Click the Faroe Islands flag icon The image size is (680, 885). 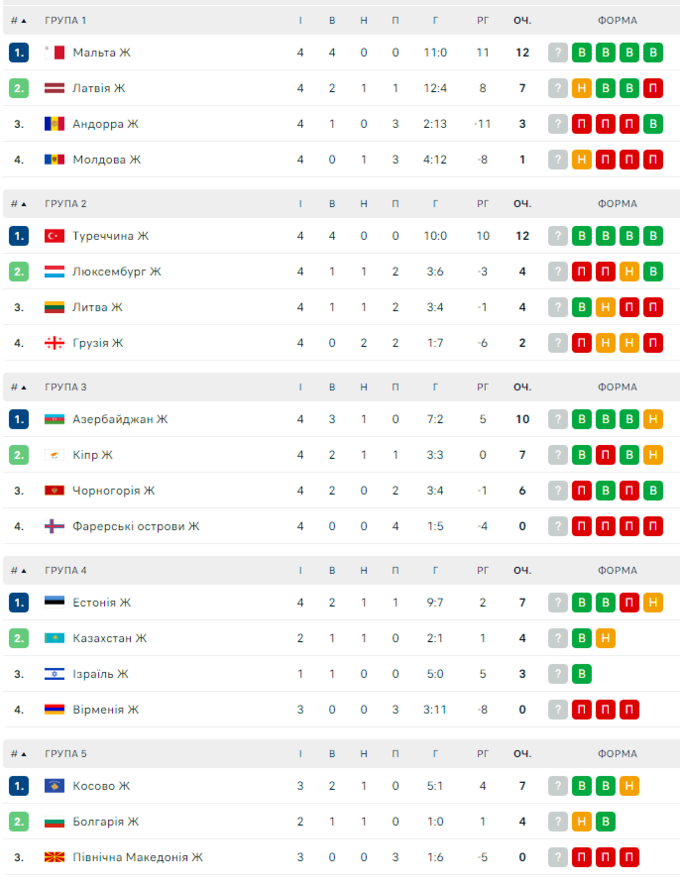pyautogui.click(x=54, y=526)
